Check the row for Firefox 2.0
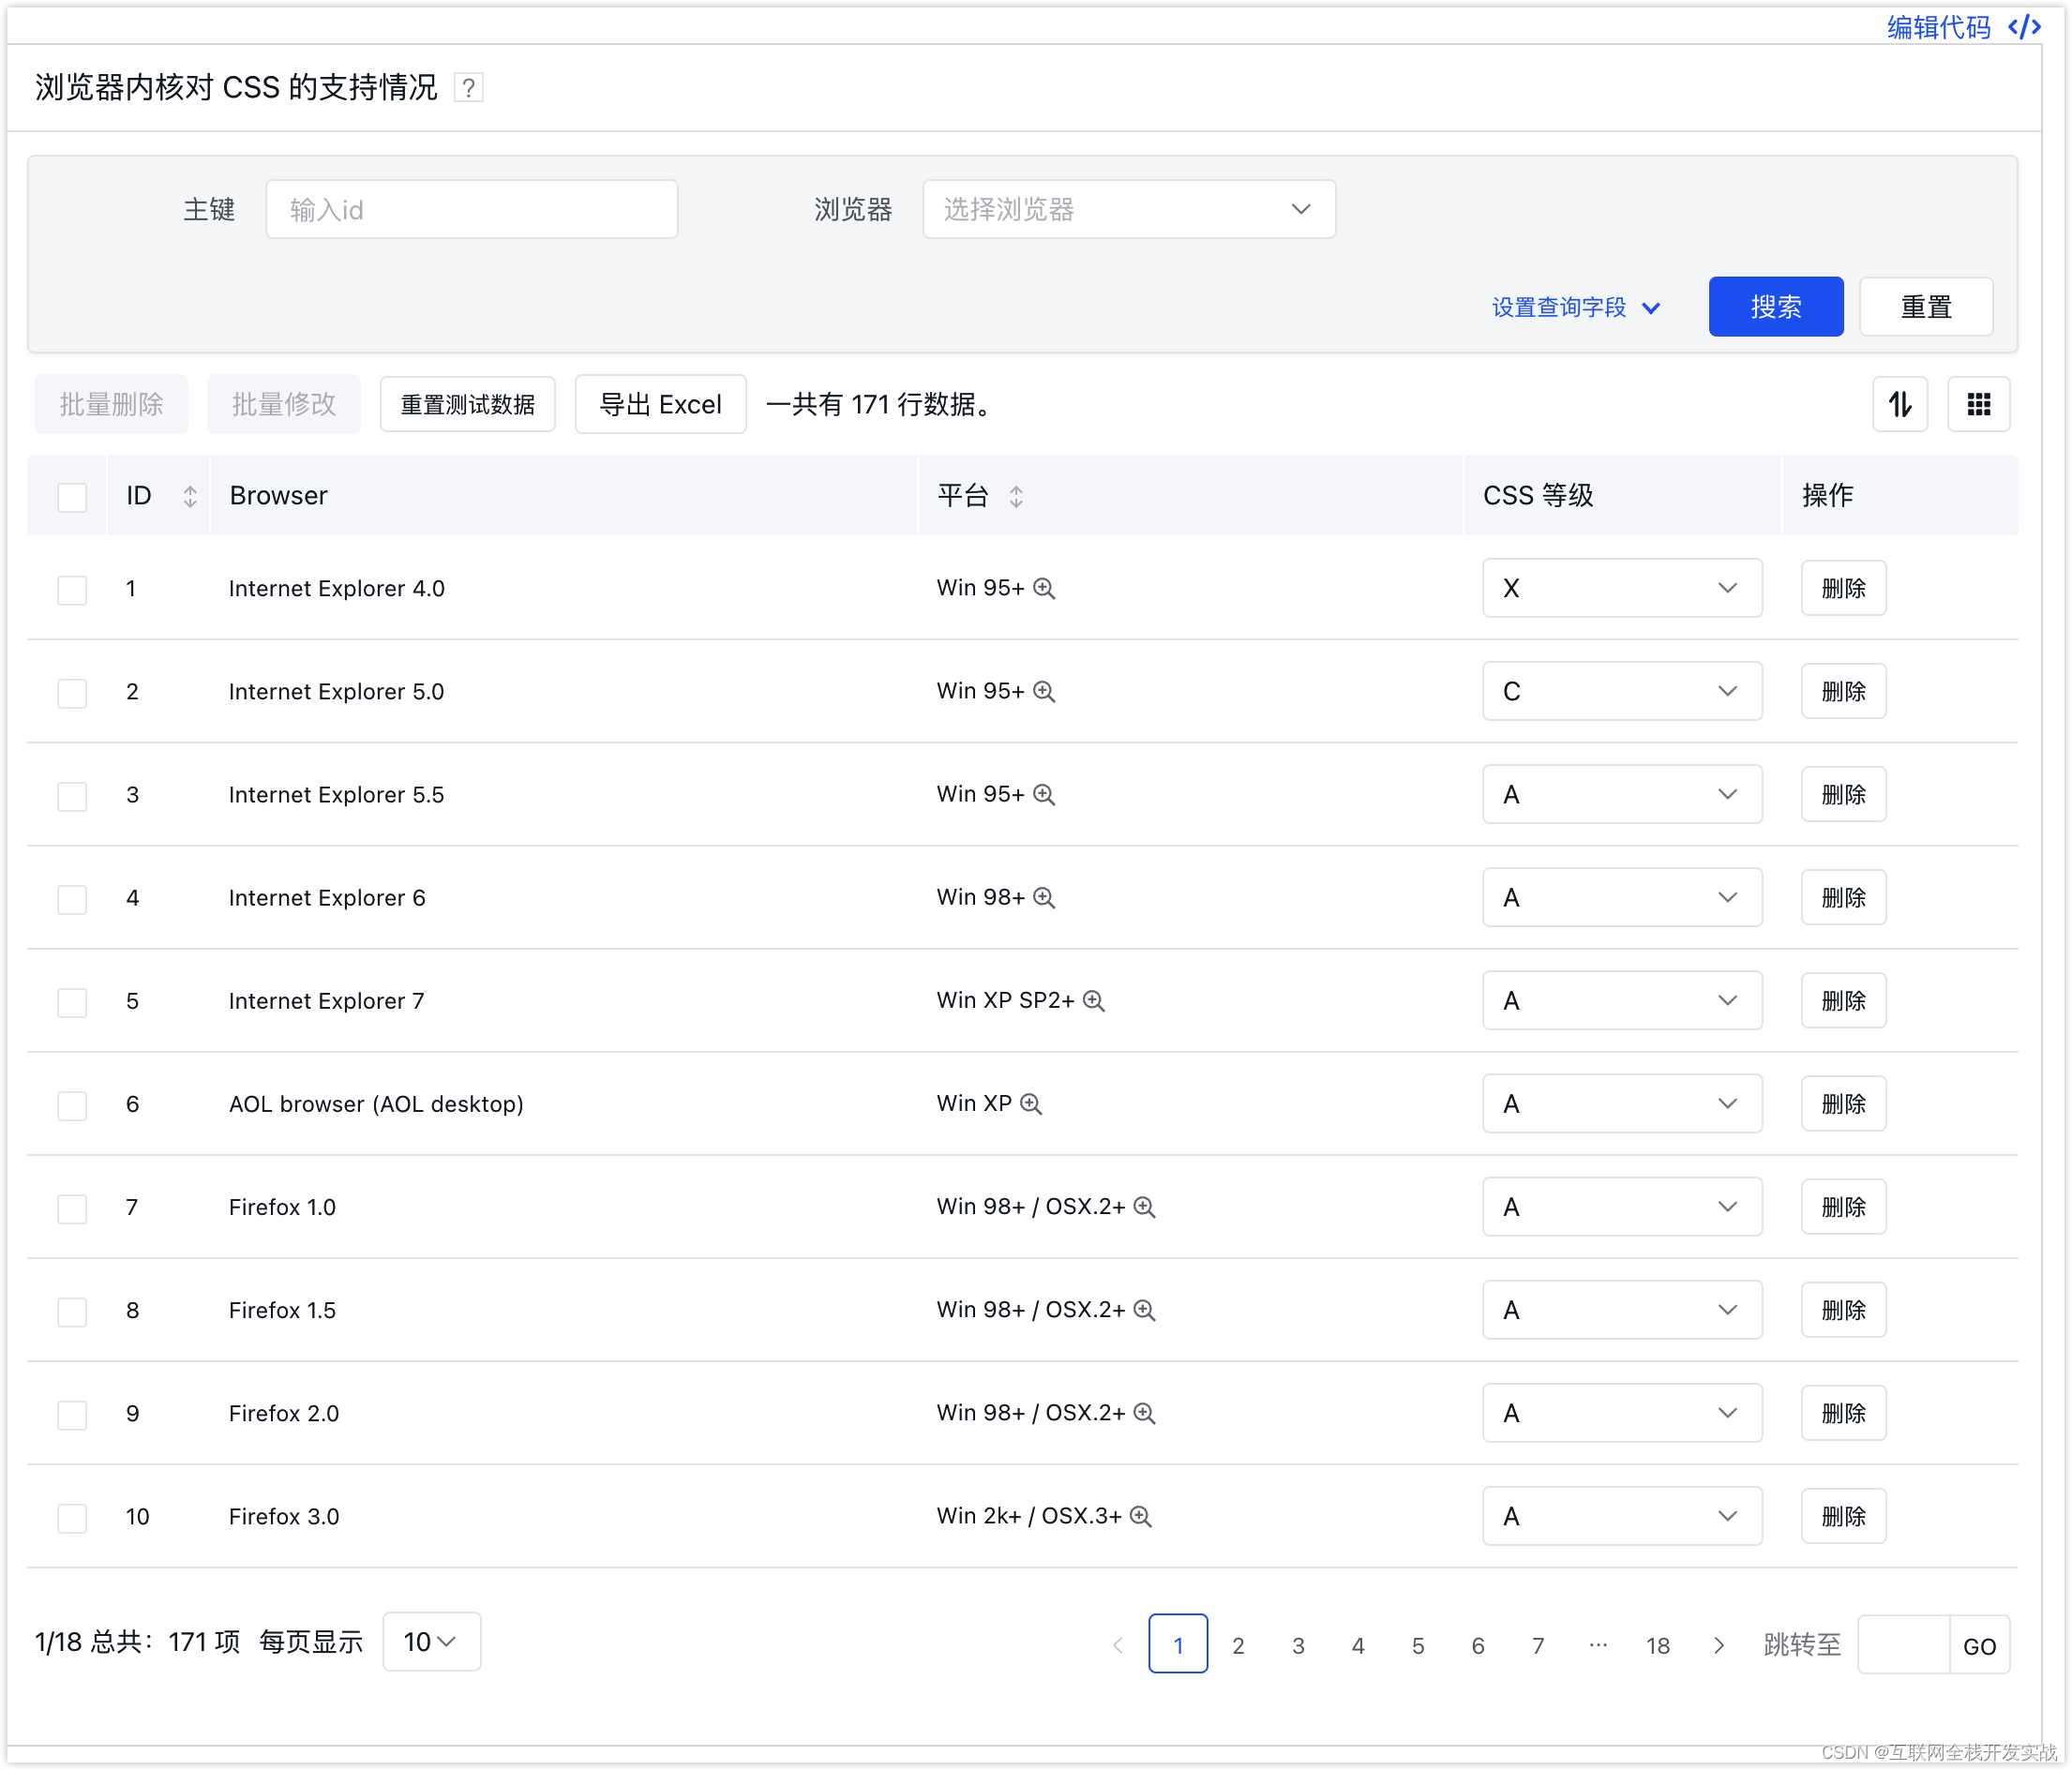Viewport: 2072px width, 1770px height. pyautogui.click(x=72, y=1415)
